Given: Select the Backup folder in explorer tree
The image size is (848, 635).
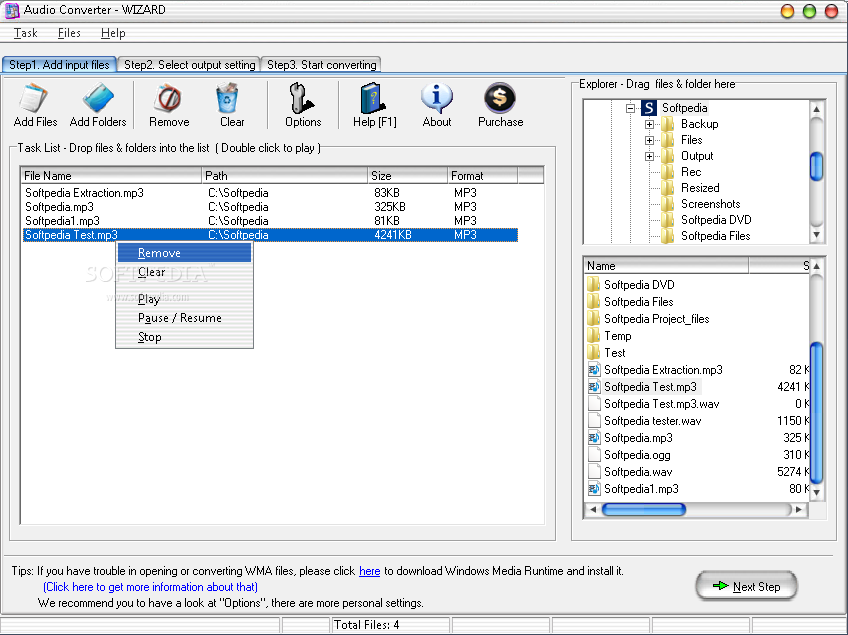Looking at the screenshot, I should 691,124.
